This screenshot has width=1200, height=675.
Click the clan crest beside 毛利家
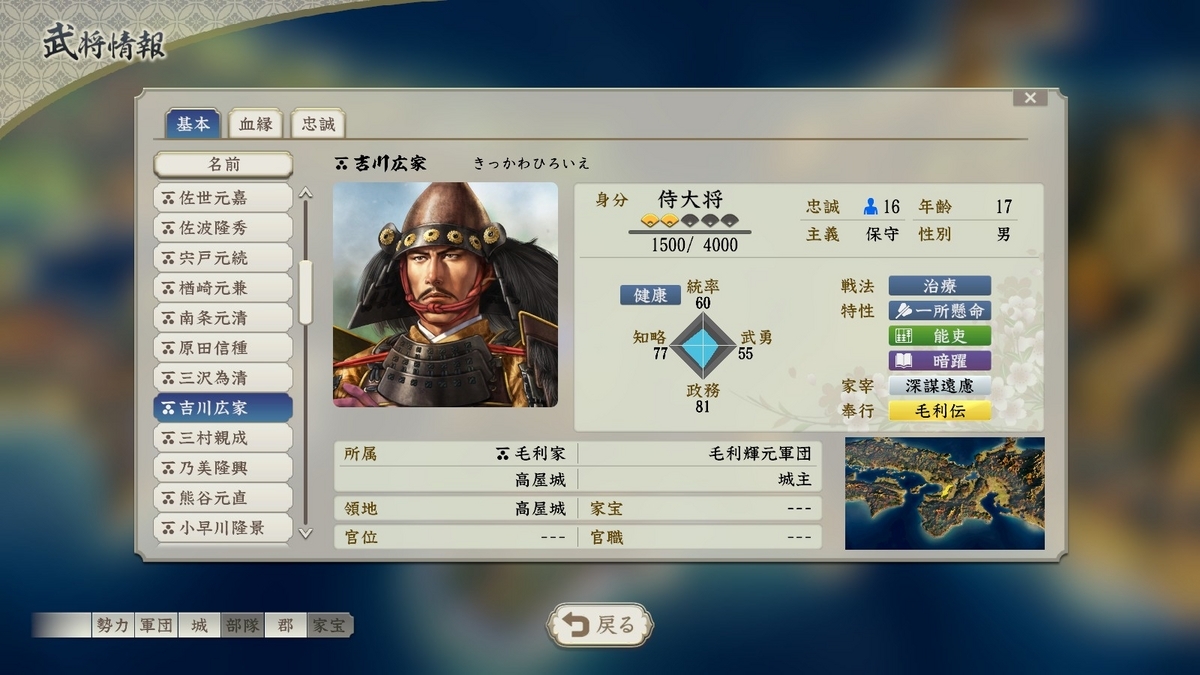[503, 453]
